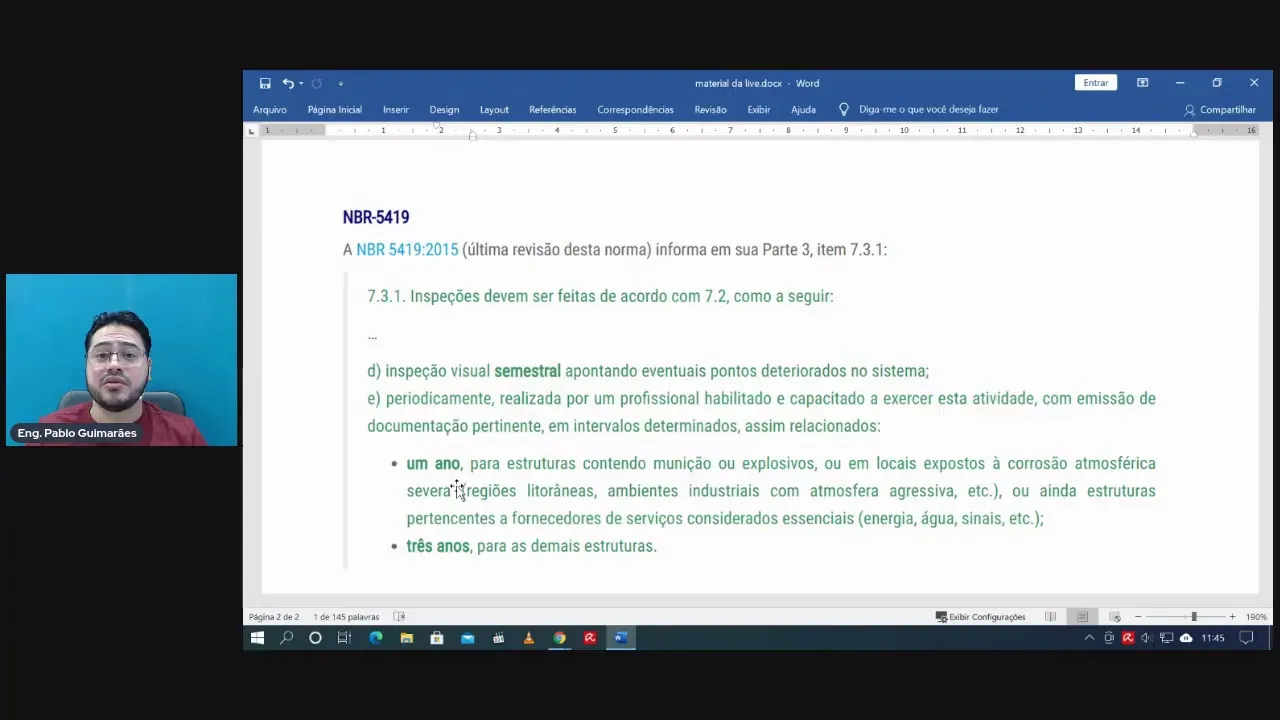Open the Undo history dropdown arrow
1280x720 pixels.
[x=301, y=84]
